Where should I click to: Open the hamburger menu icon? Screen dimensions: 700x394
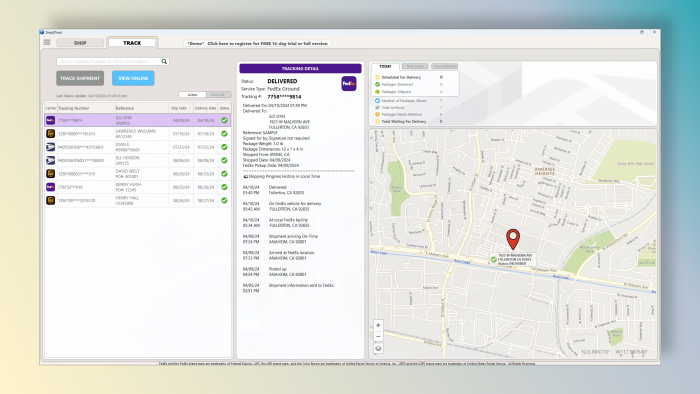tap(47, 42)
